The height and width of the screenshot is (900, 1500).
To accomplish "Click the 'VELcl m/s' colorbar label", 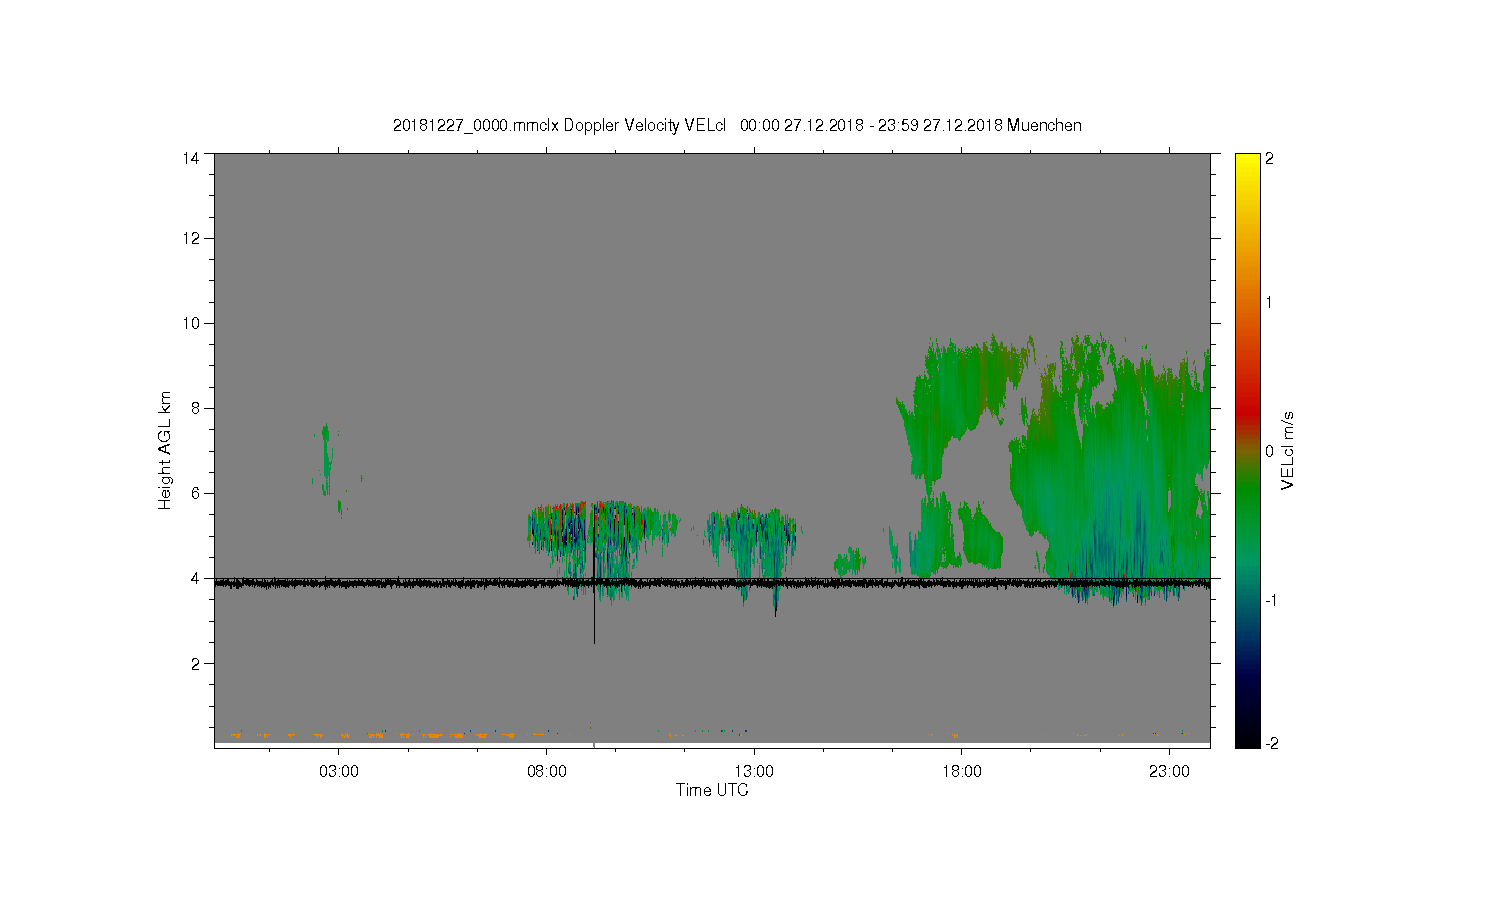I will tap(1288, 450).
